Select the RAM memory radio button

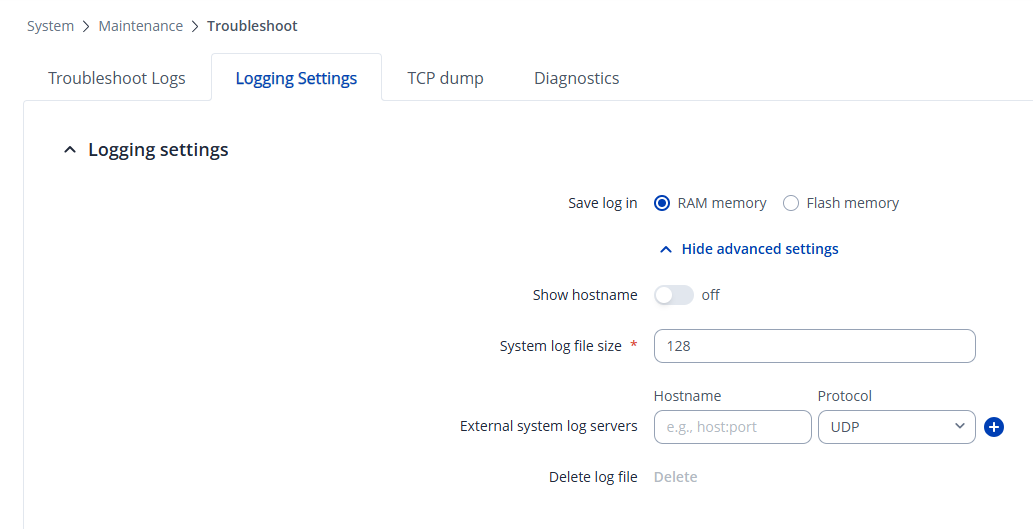(x=662, y=203)
